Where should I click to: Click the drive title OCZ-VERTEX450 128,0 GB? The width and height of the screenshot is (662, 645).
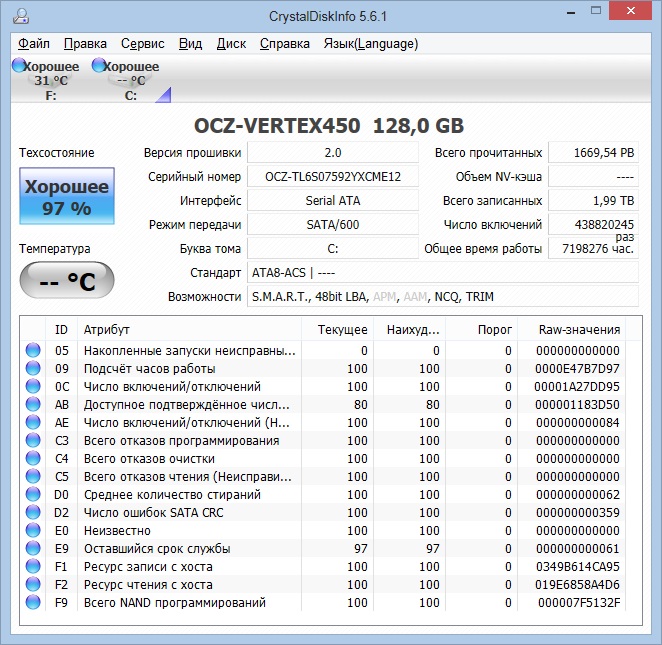coord(329,126)
